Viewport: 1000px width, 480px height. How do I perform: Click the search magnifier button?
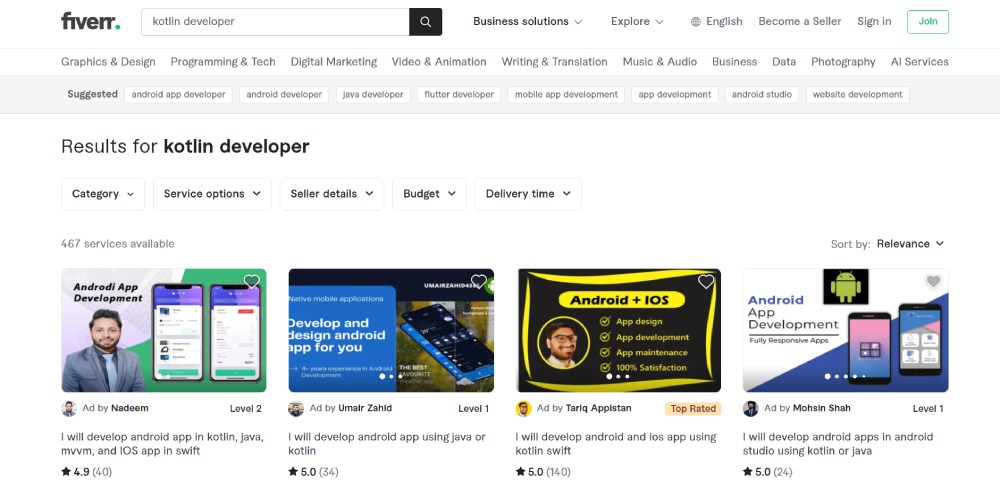[425, 22]
